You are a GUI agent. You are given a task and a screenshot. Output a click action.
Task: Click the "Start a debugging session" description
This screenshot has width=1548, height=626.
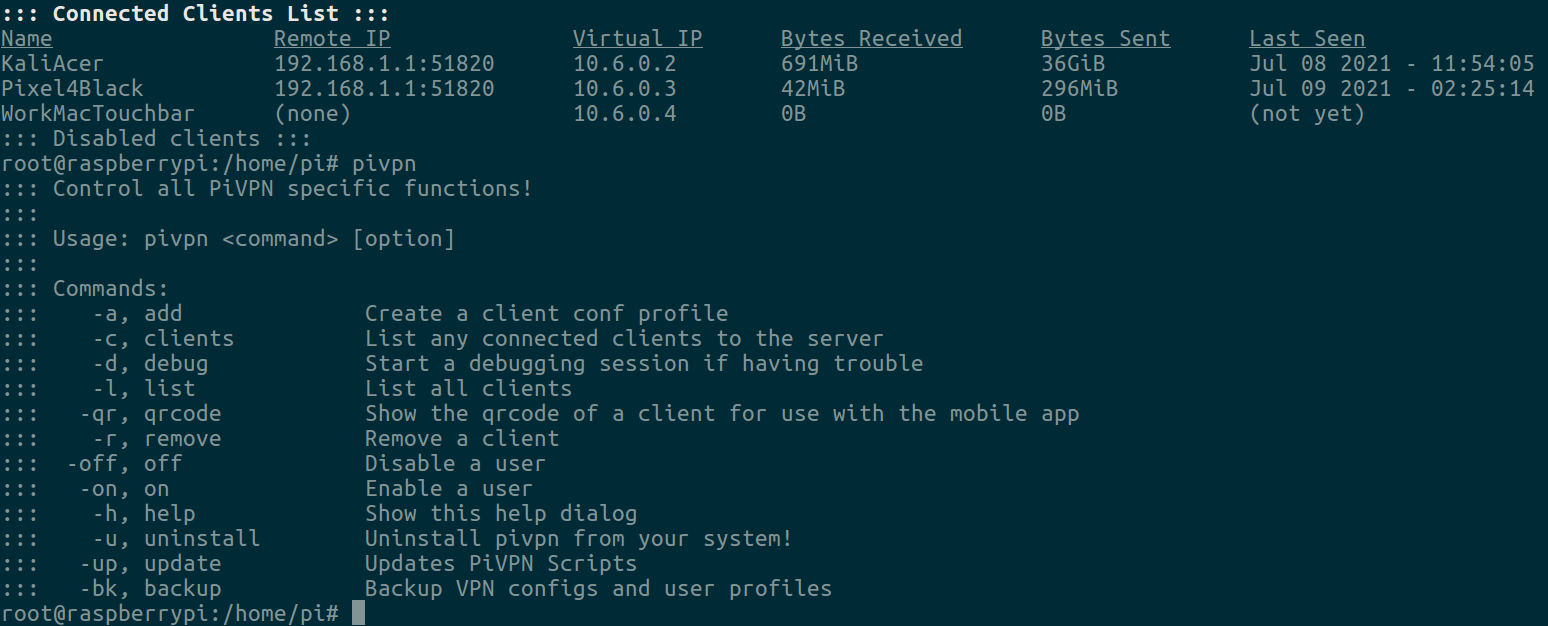[x=643, y=364]
